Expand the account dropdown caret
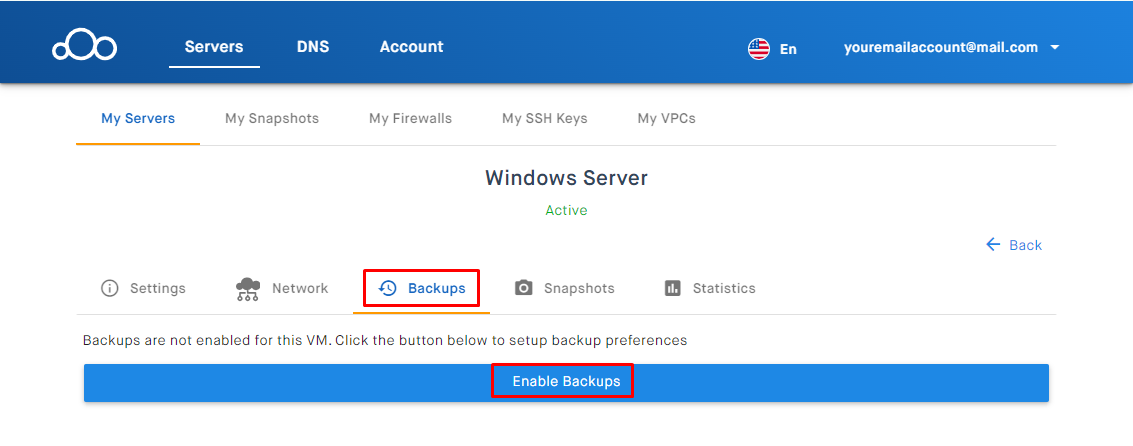The height and width of the screenshot is (446, 1133). coord(1055,47)
